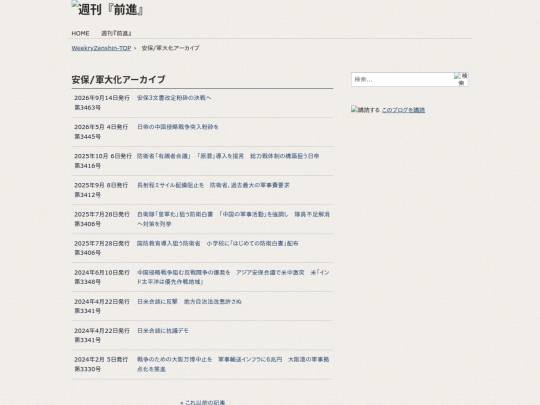The width and height of the screenshot is (540, 405).
Task: Open article 日米会談に抗議デモ
Action: point(163,331)
